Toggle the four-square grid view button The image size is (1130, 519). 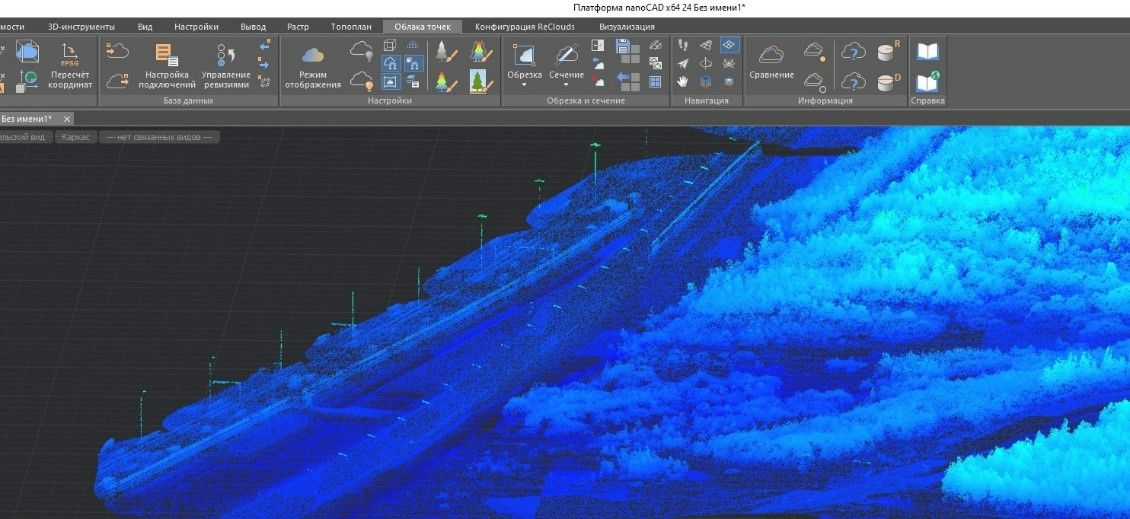pos(655,81)
